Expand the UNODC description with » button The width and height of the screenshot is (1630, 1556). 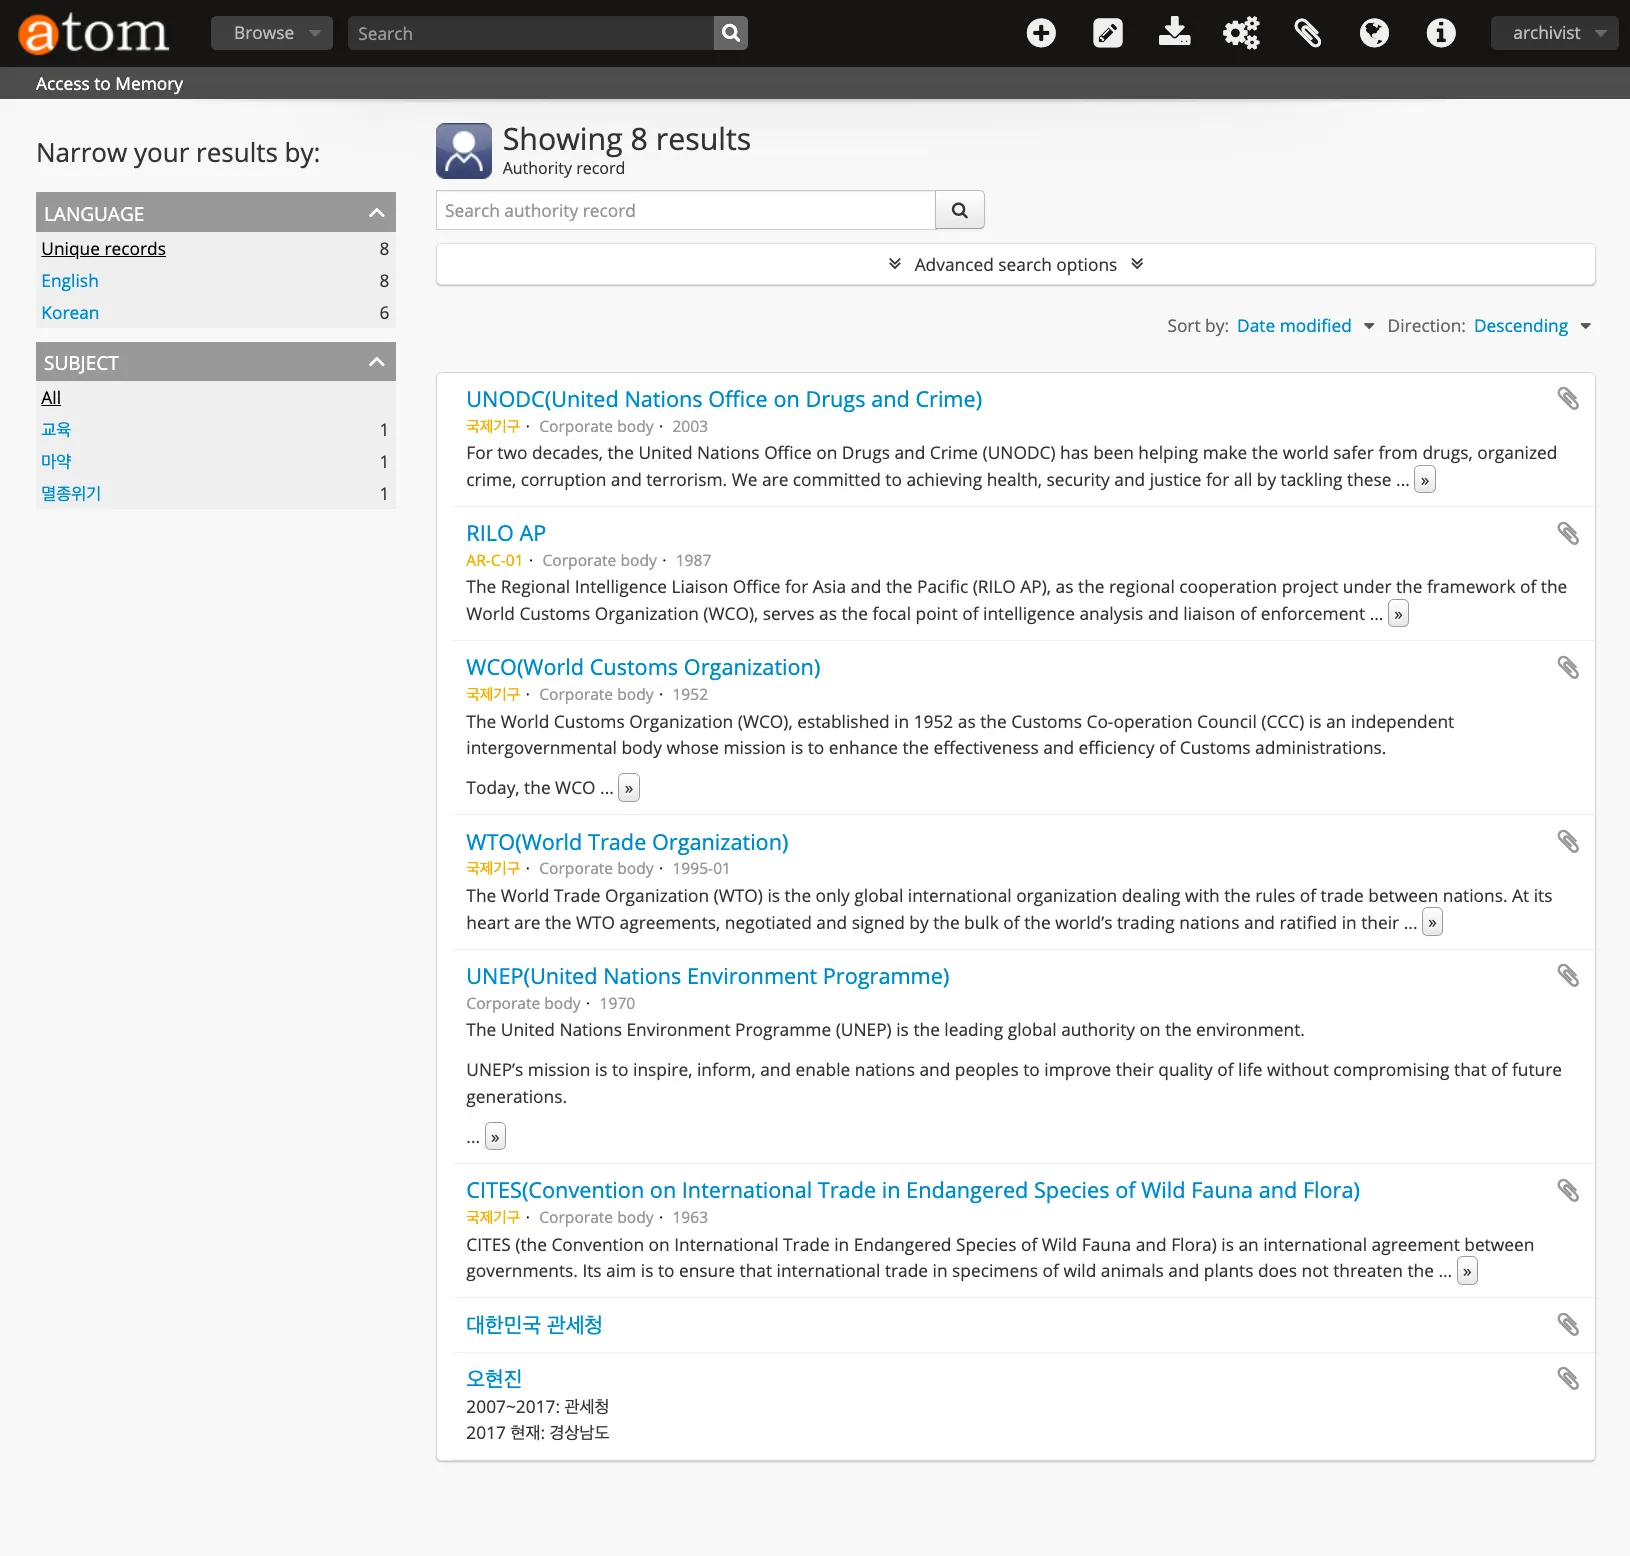pos(1425,480)
